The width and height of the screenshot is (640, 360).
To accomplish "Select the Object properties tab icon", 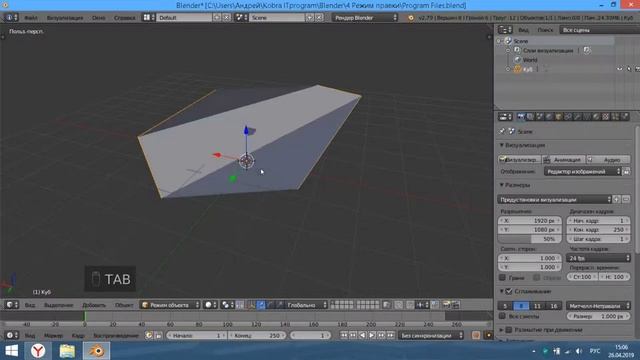I will pyautogui.click(x=558, y=117).
